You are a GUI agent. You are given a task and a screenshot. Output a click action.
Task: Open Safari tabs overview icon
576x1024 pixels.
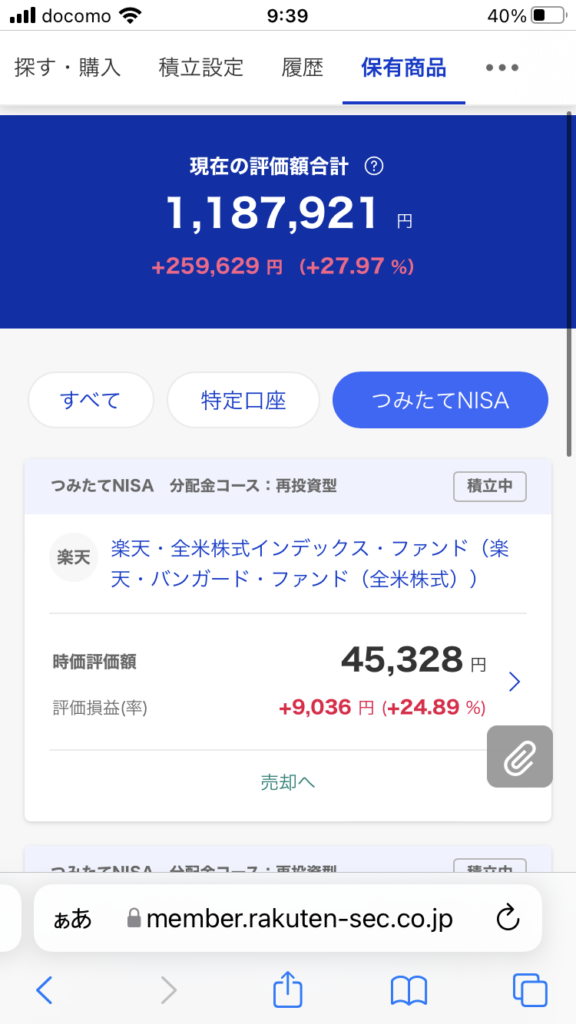[x=530, y=991]
